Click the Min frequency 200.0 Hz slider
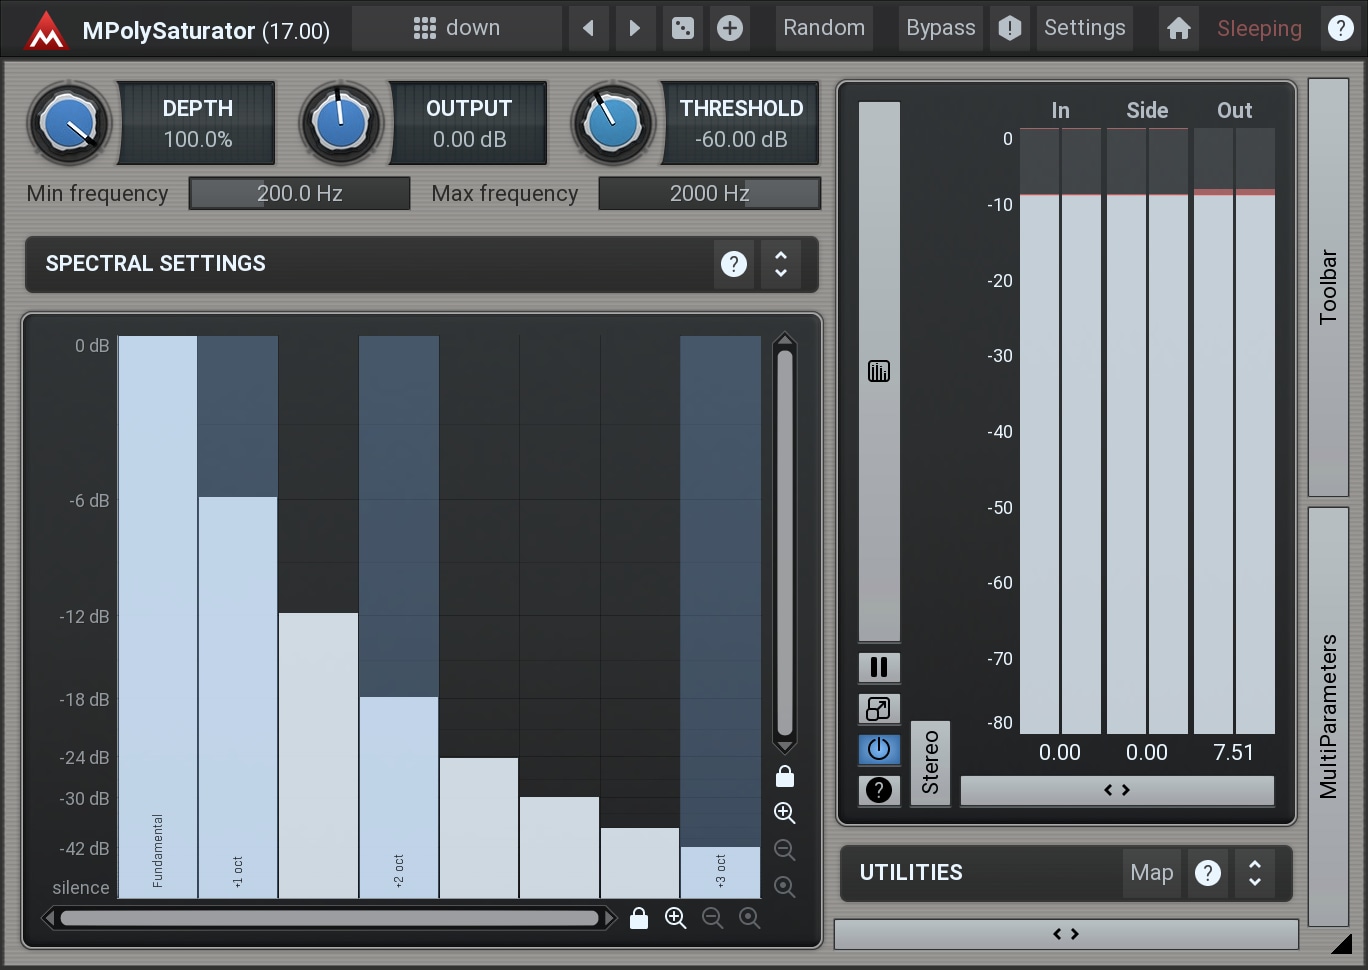Image resolution: width=1368 pixels, height=970 pixels. pos(299,194)
